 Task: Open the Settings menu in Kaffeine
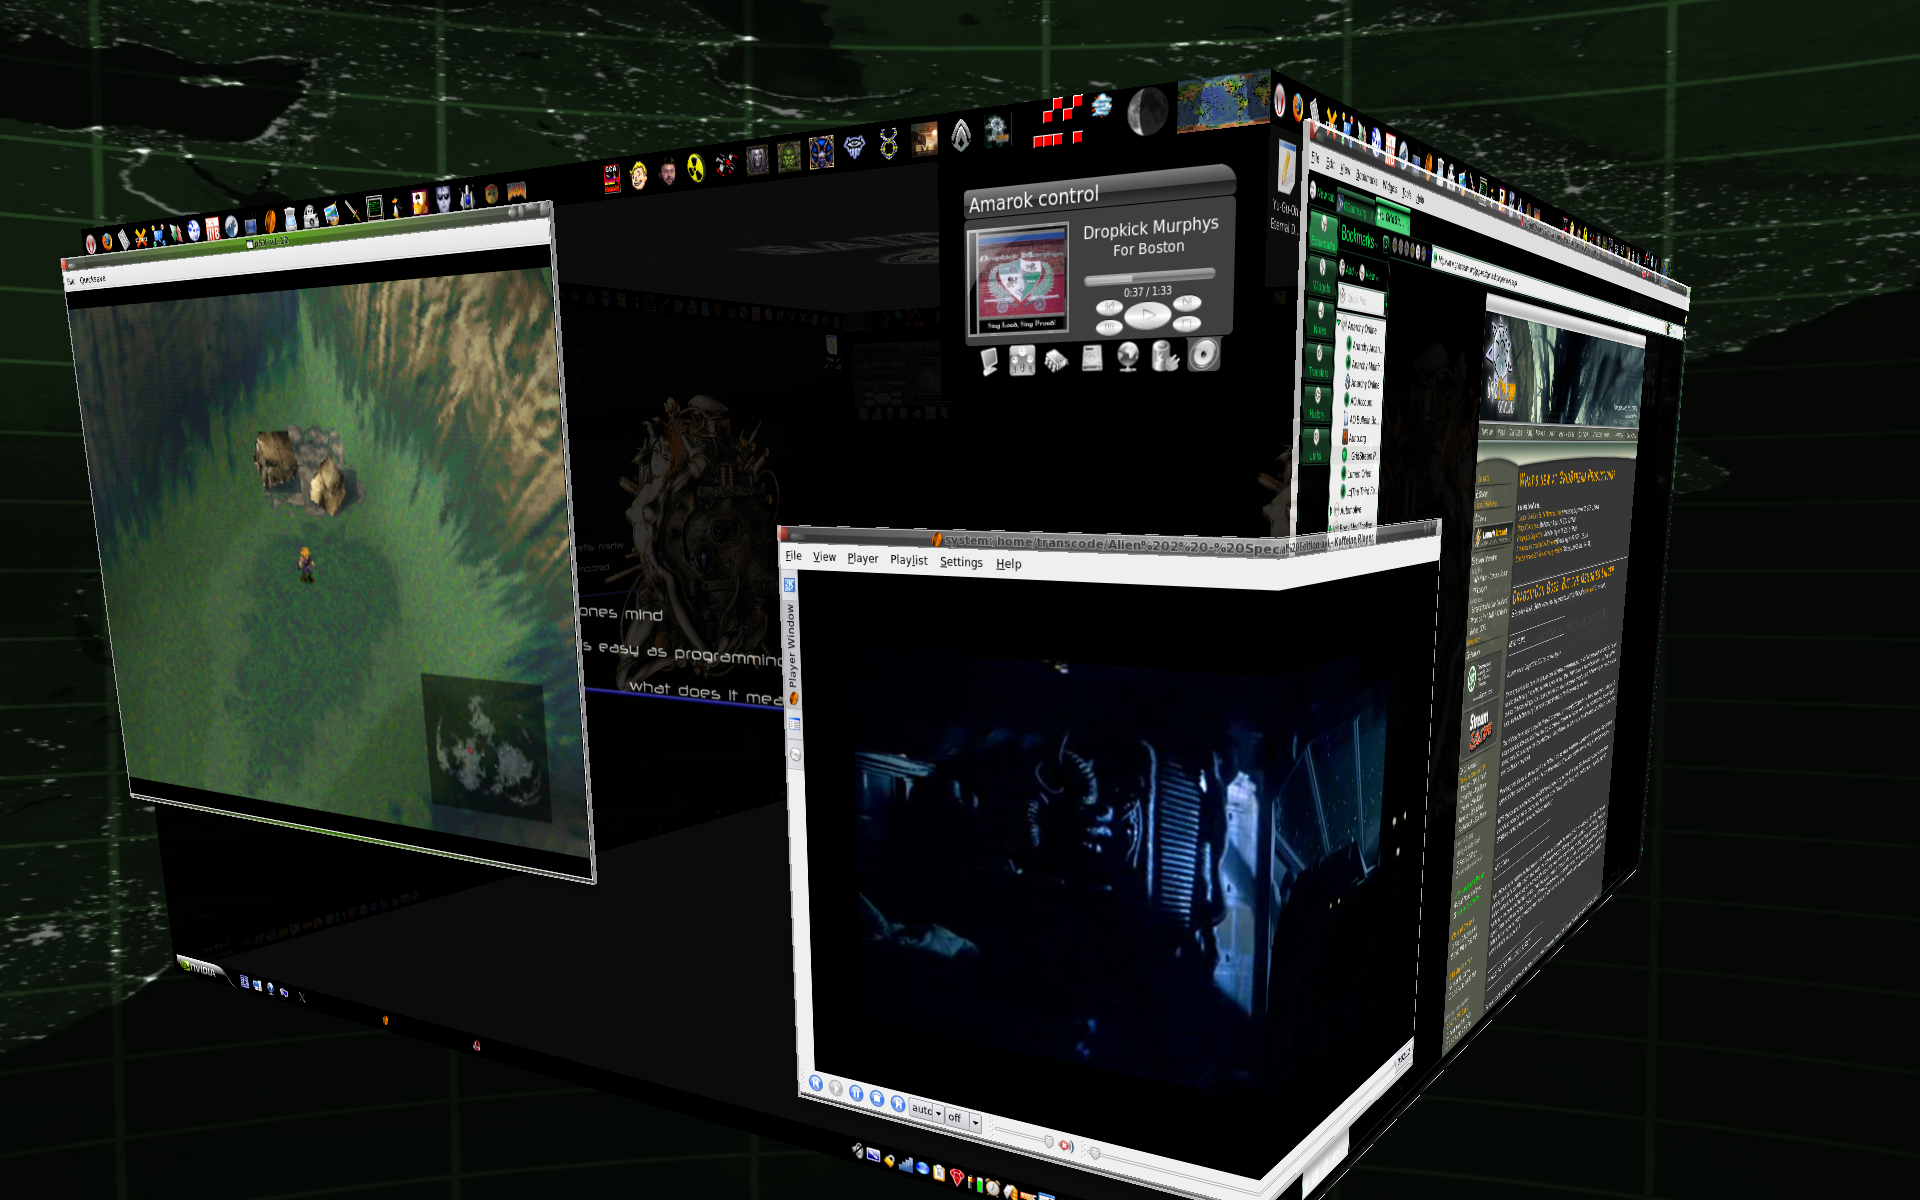[961, 562]
